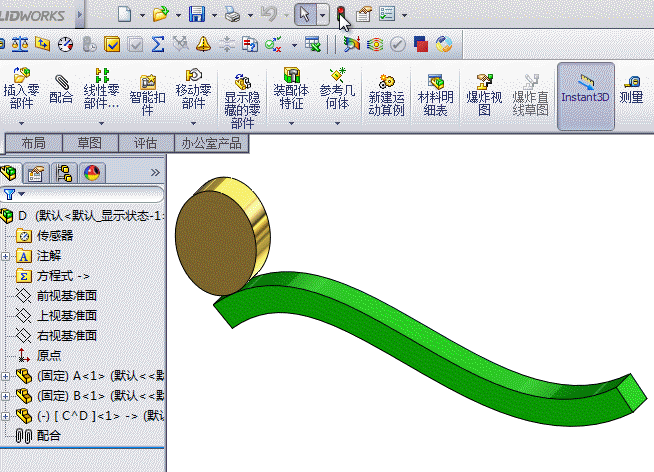Open the dropdown arrow next to Options
The image size is (654, 472).
tap(404, 15)
